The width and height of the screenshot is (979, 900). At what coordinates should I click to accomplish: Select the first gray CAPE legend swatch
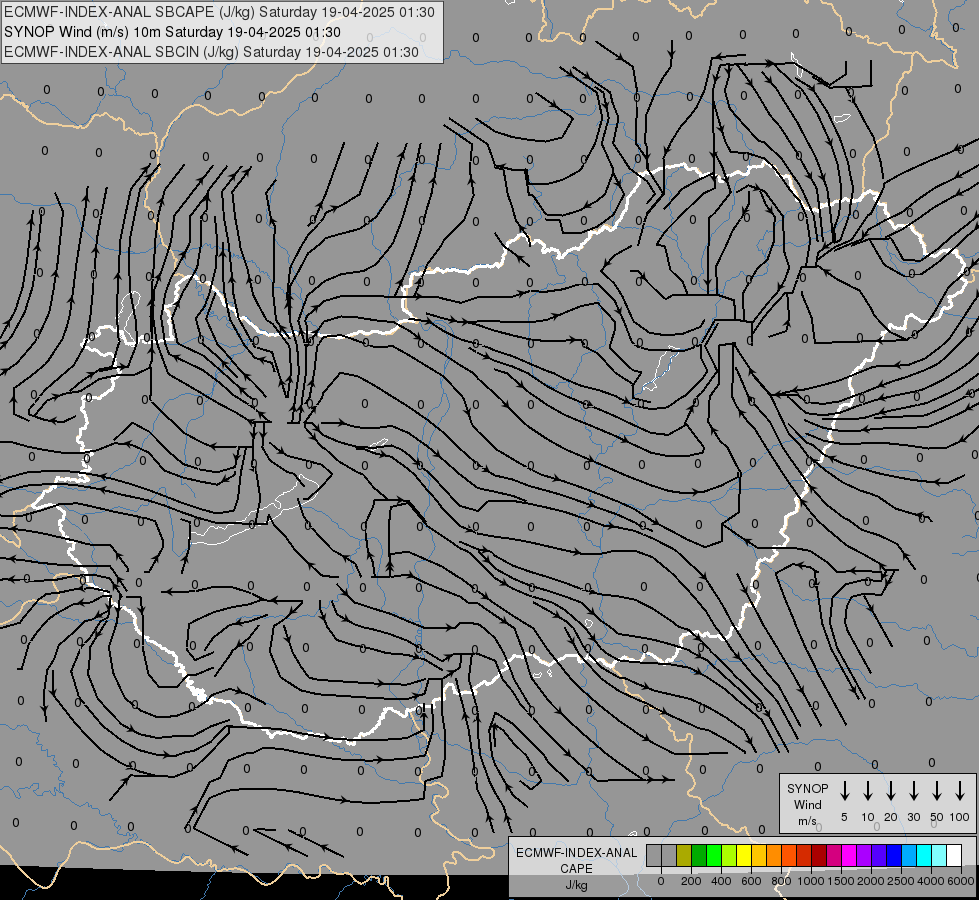[654, 855]
